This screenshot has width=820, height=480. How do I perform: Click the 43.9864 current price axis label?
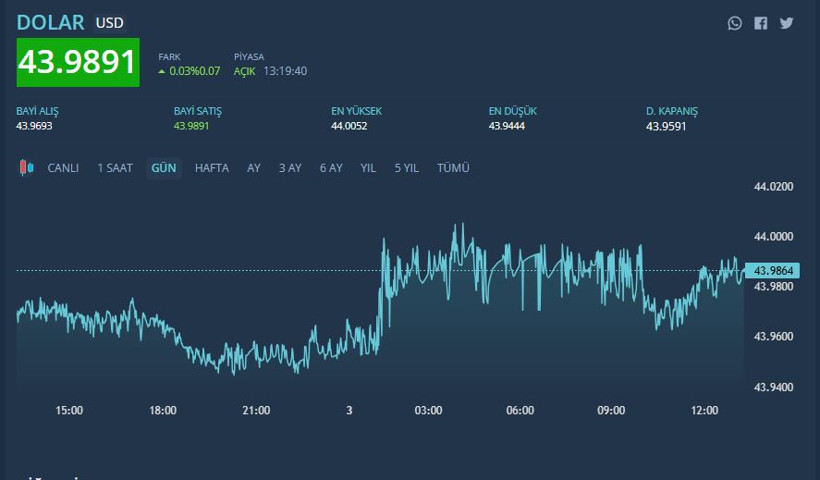point(773,271)
